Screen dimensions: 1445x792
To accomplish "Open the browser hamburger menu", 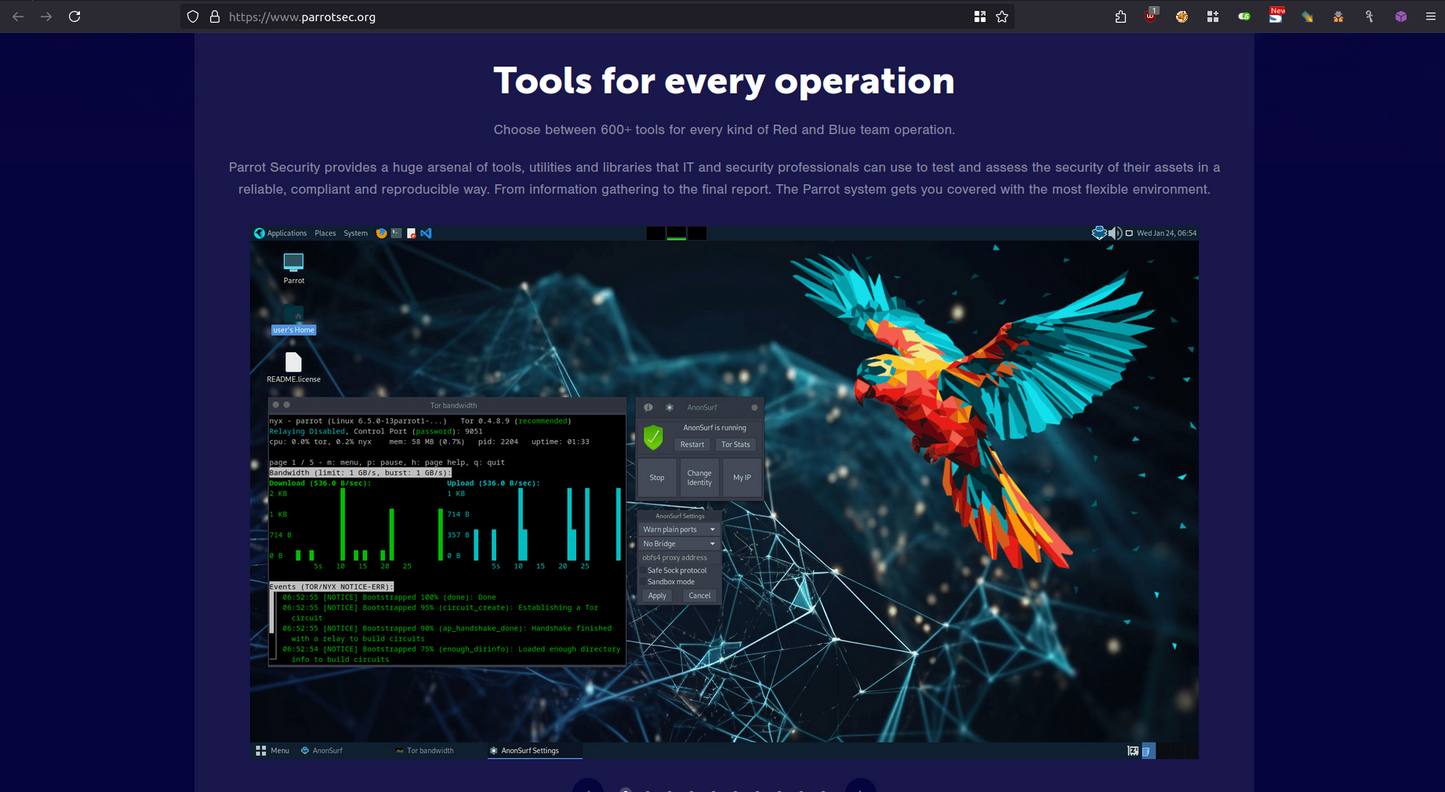I will coord(1430,17).
